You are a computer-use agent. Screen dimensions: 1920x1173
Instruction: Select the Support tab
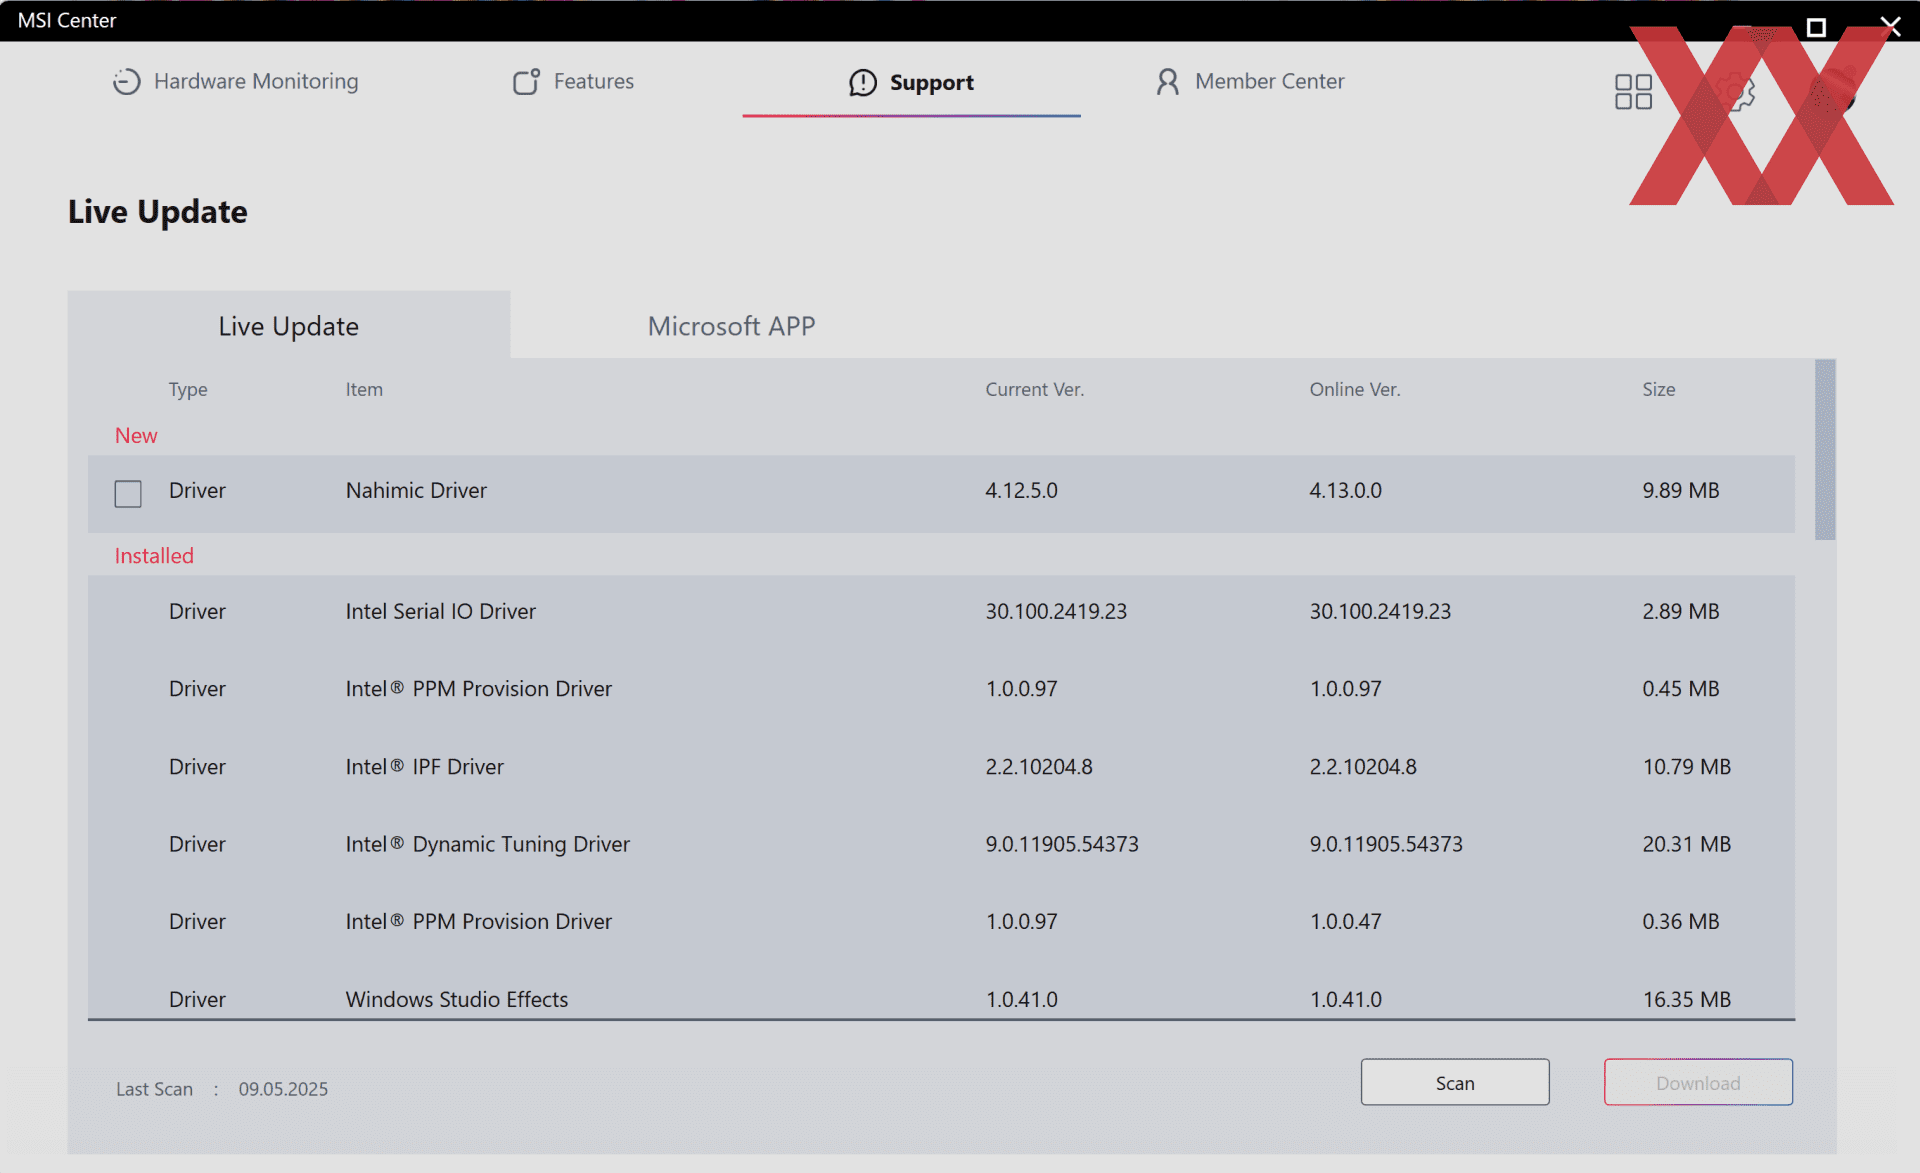point(911,83)
